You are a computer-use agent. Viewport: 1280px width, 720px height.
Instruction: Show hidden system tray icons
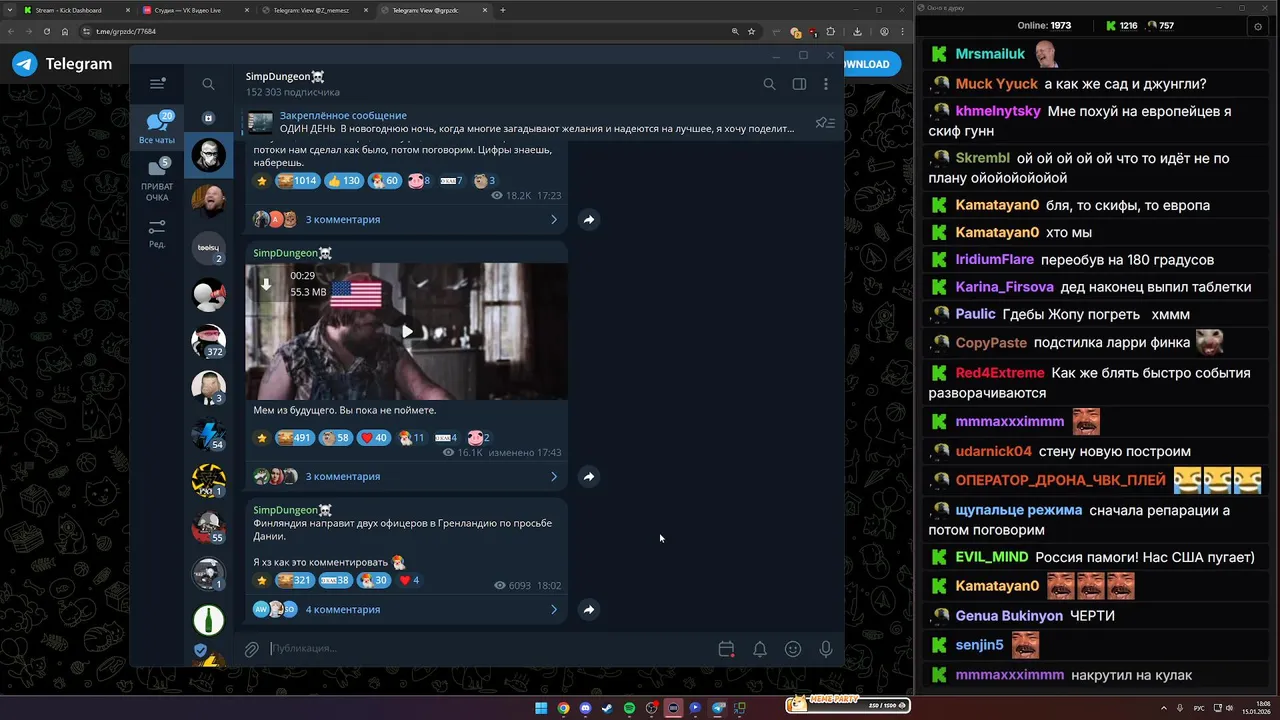(1164, 708)
